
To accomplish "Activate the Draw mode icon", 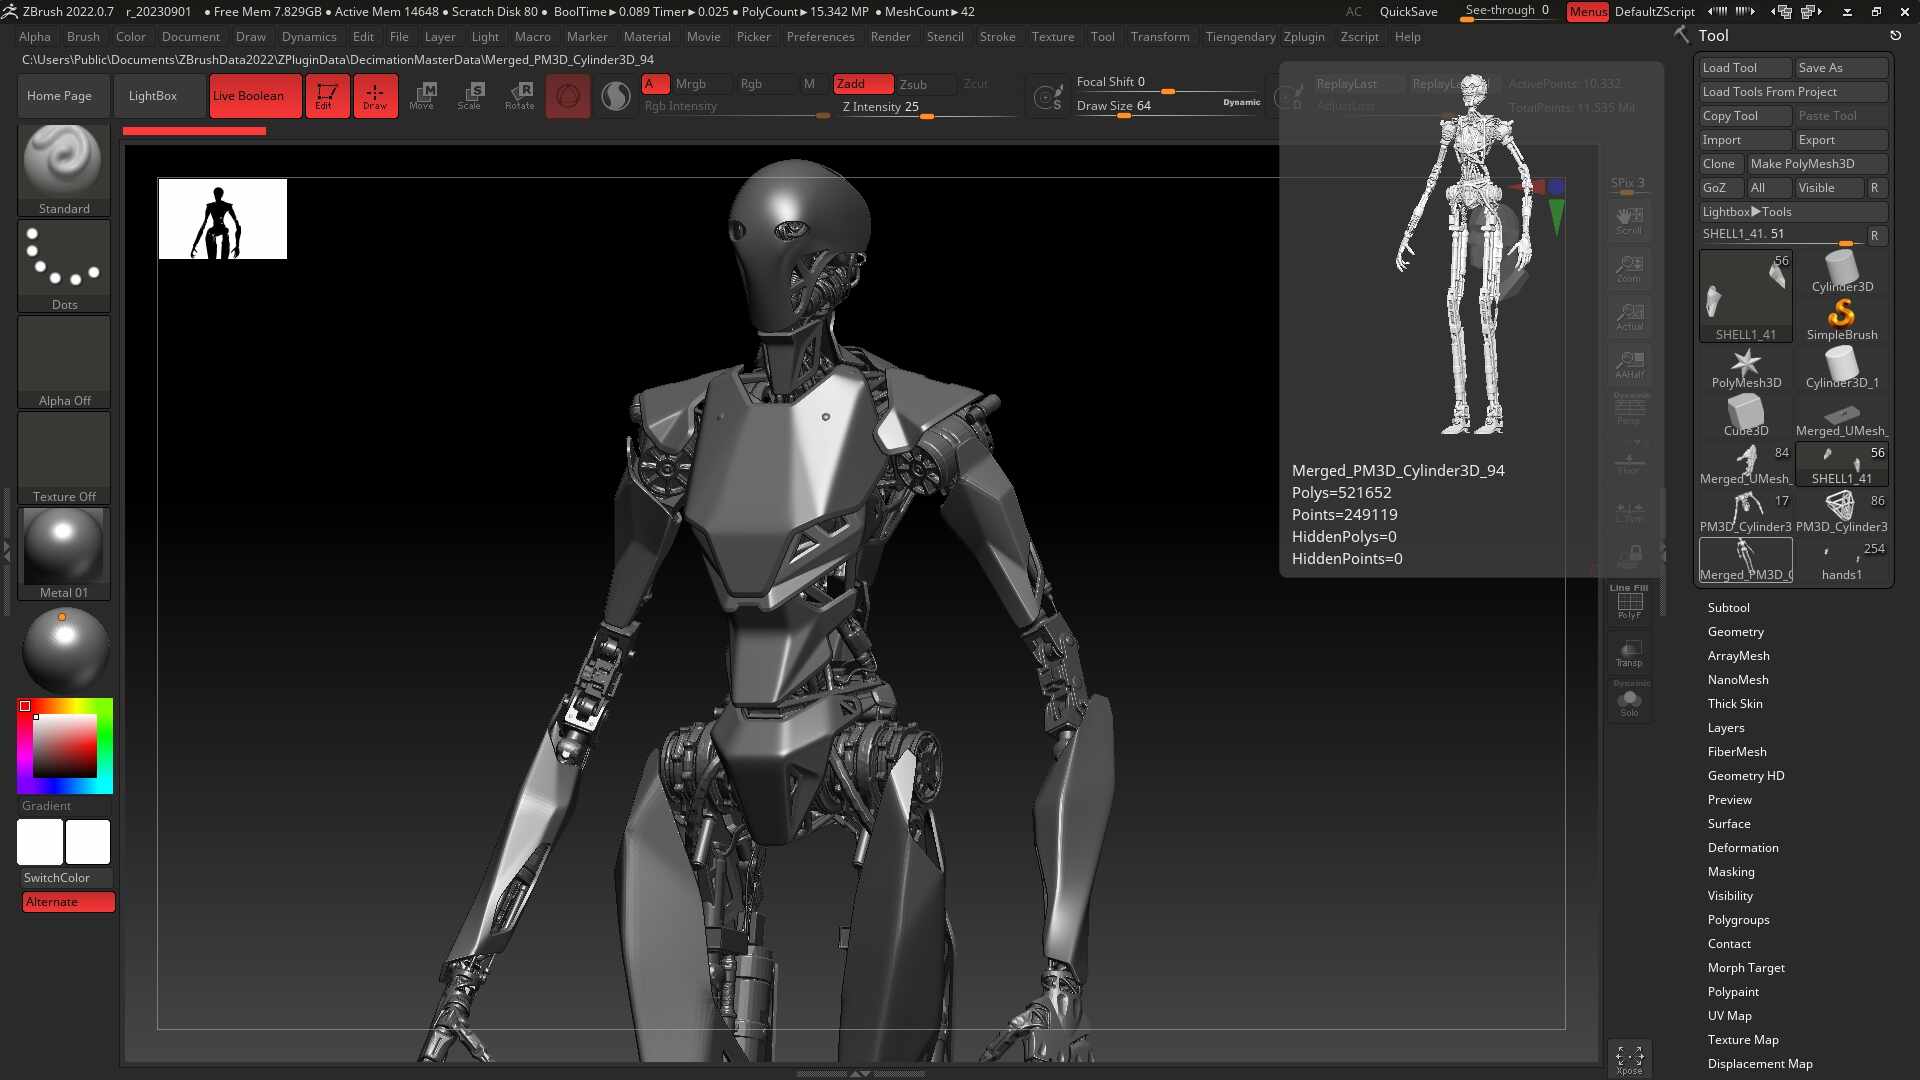I will [375, 96].
